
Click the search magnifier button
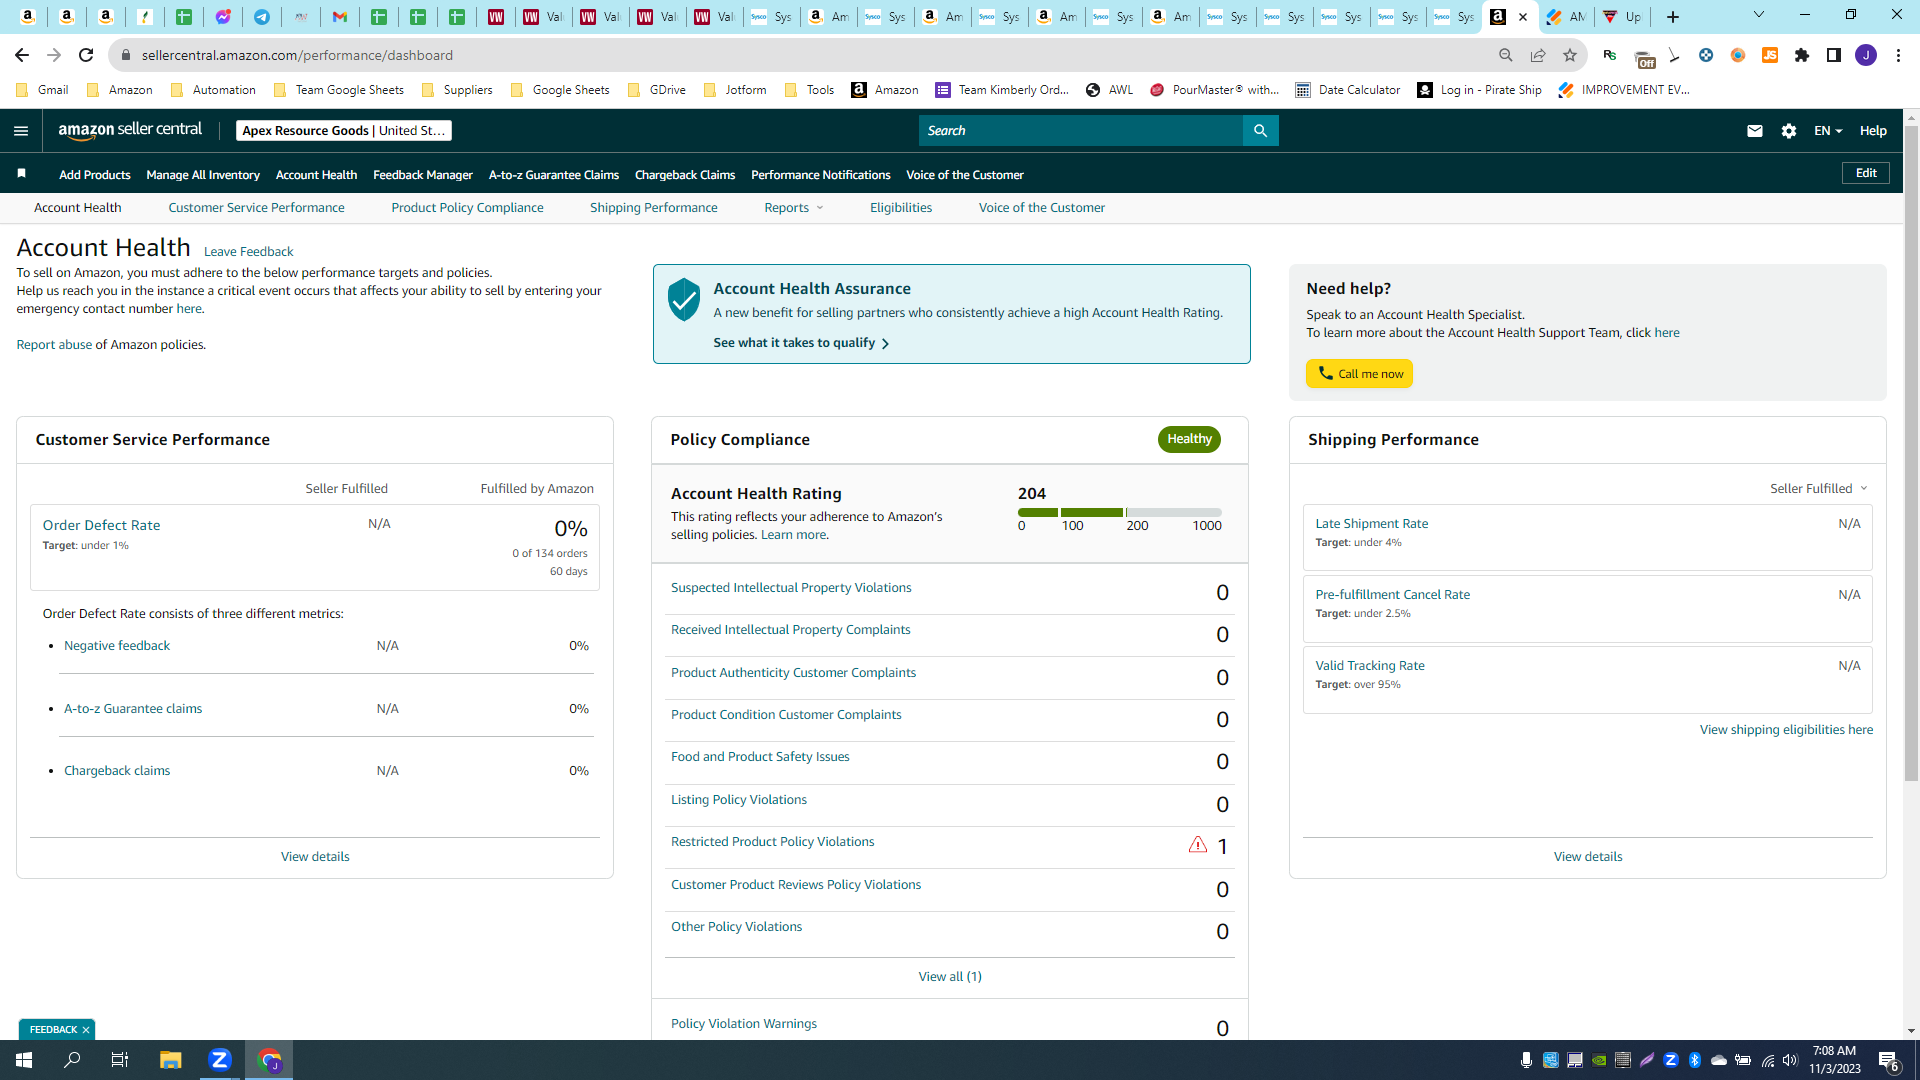1260,131
